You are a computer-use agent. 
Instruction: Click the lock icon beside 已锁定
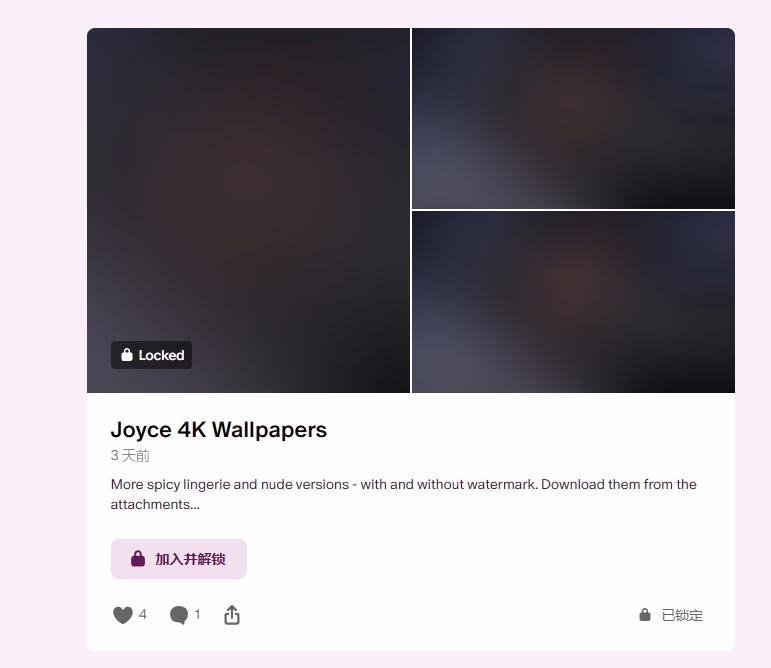(645, 614)
